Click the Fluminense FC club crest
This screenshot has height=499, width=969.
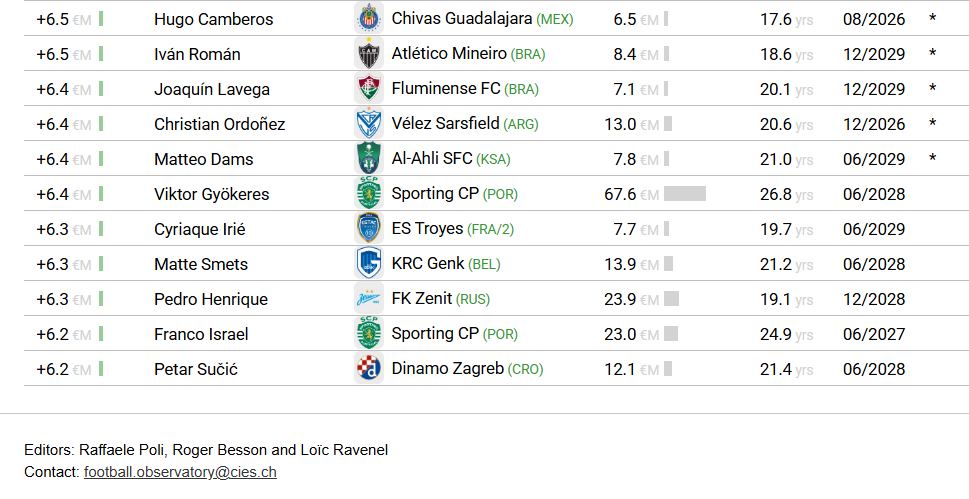pos(369,88)
